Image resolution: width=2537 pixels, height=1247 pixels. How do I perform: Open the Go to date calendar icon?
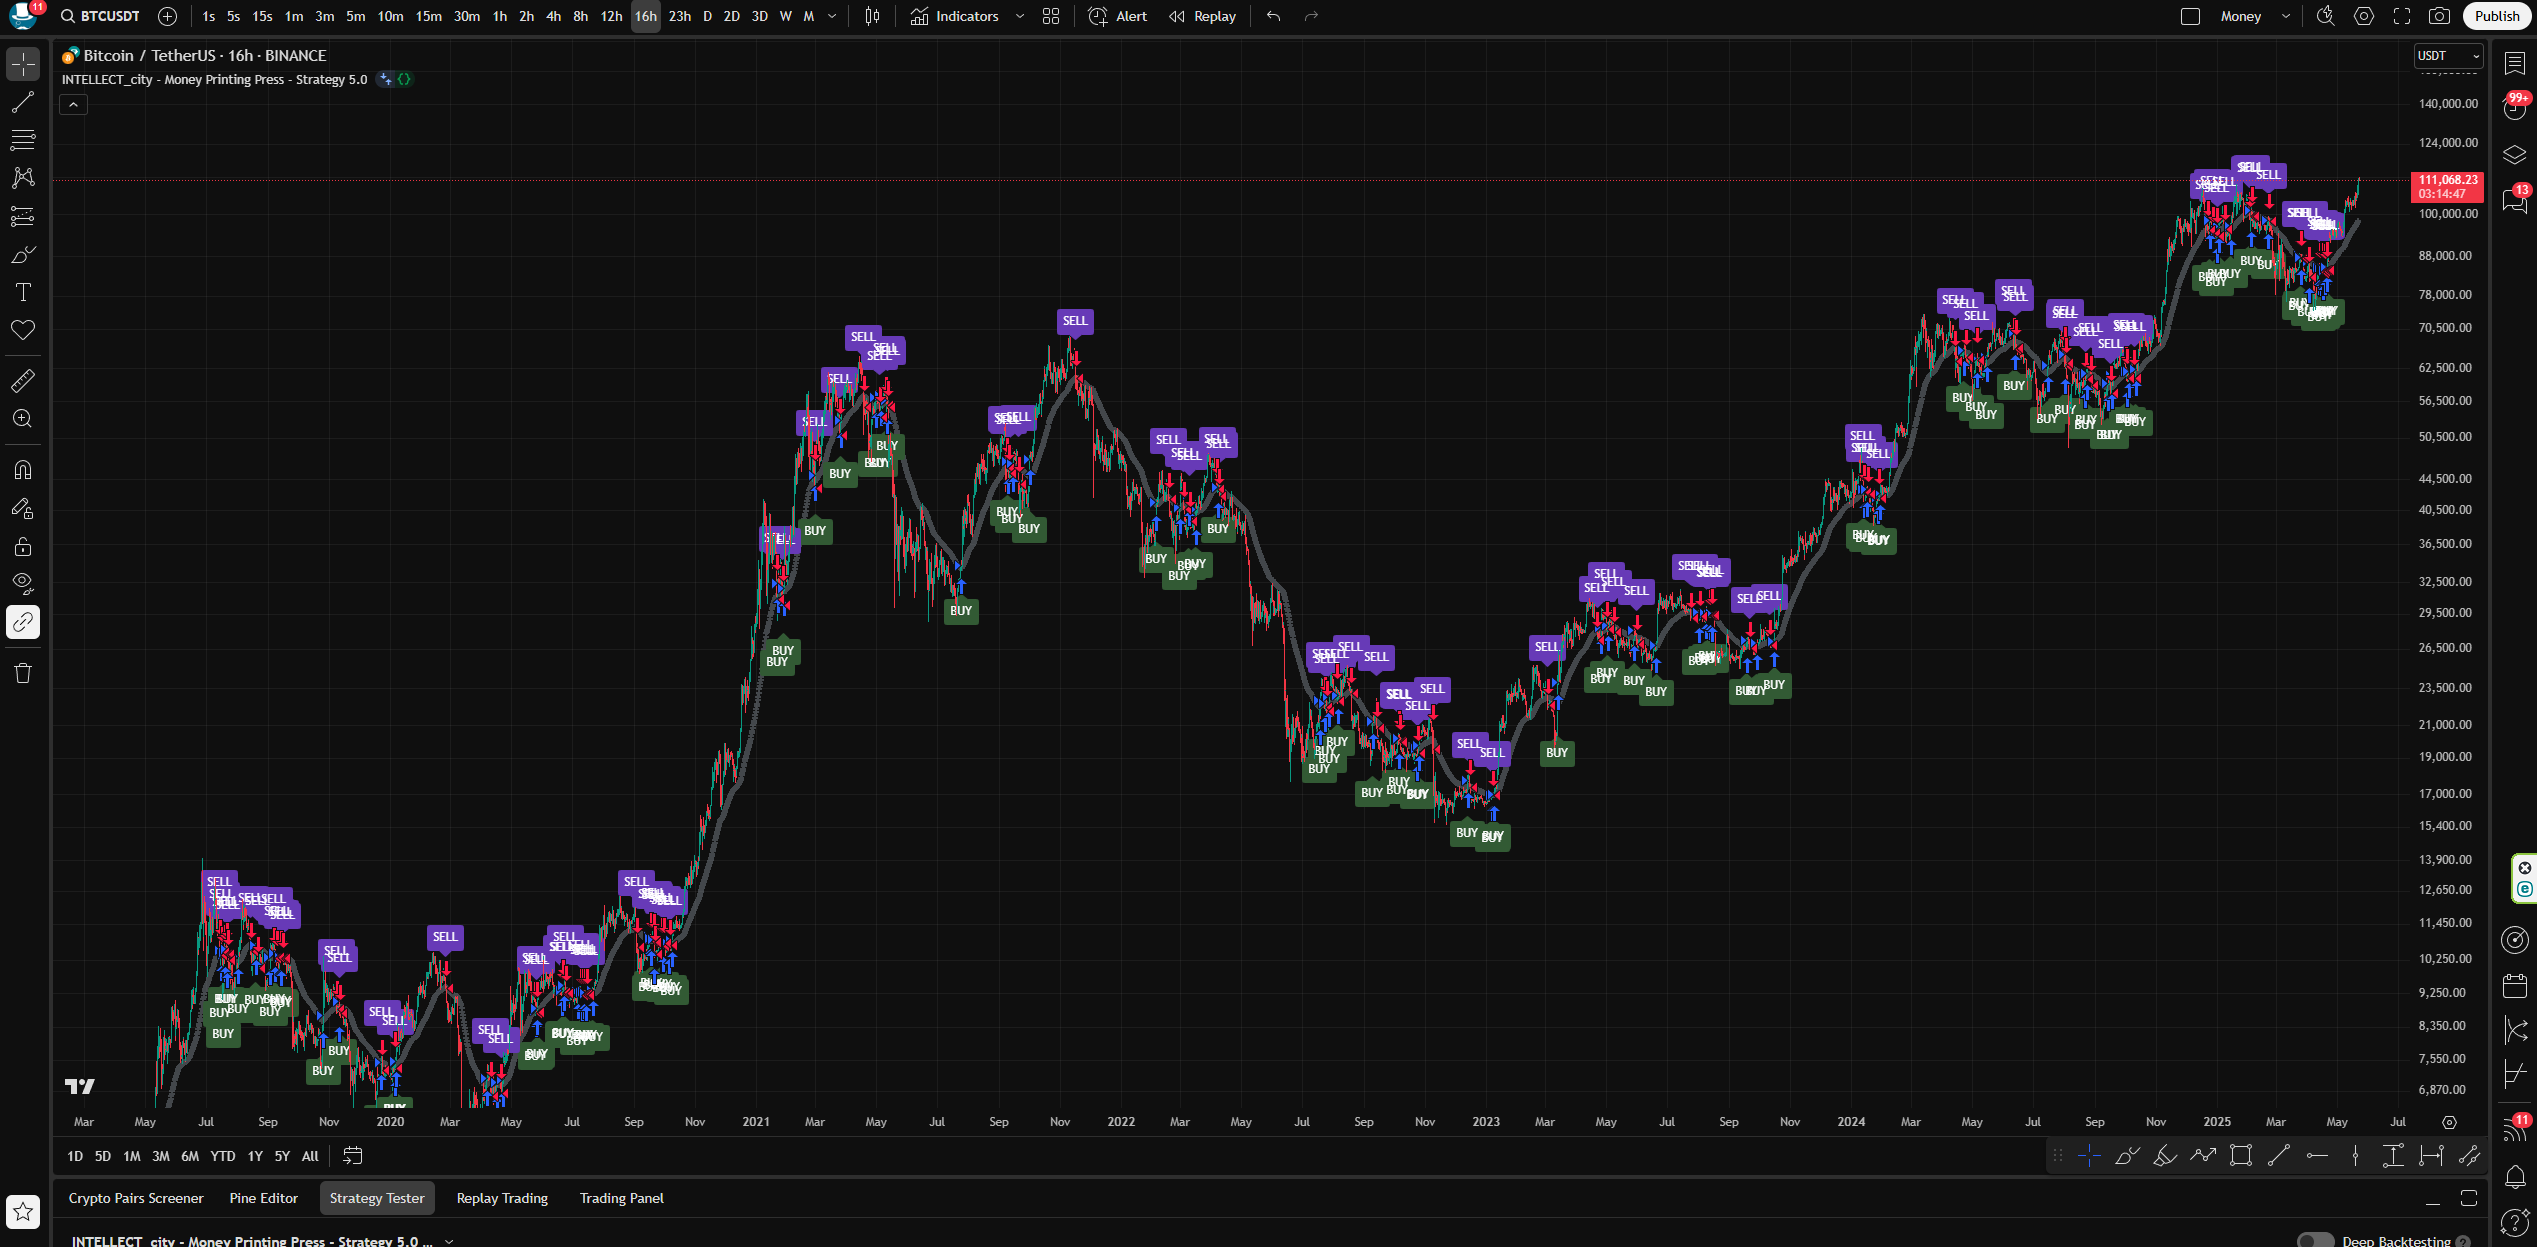tap(352, 1156)
